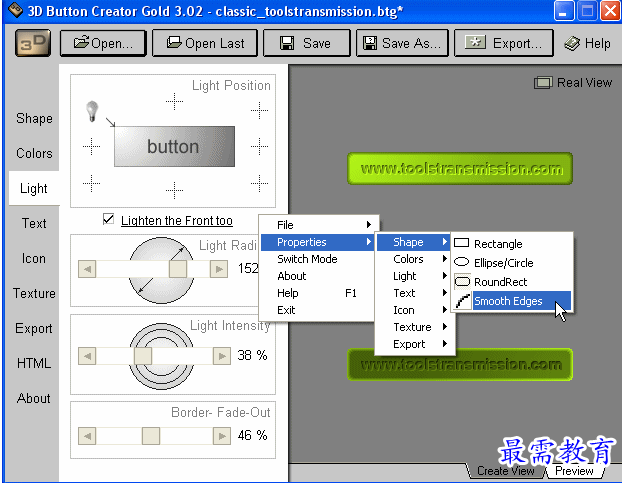This screenshot has height=483, width=622.
Task: Decrease Light Radius with left arrow
Action: (87, 269)
